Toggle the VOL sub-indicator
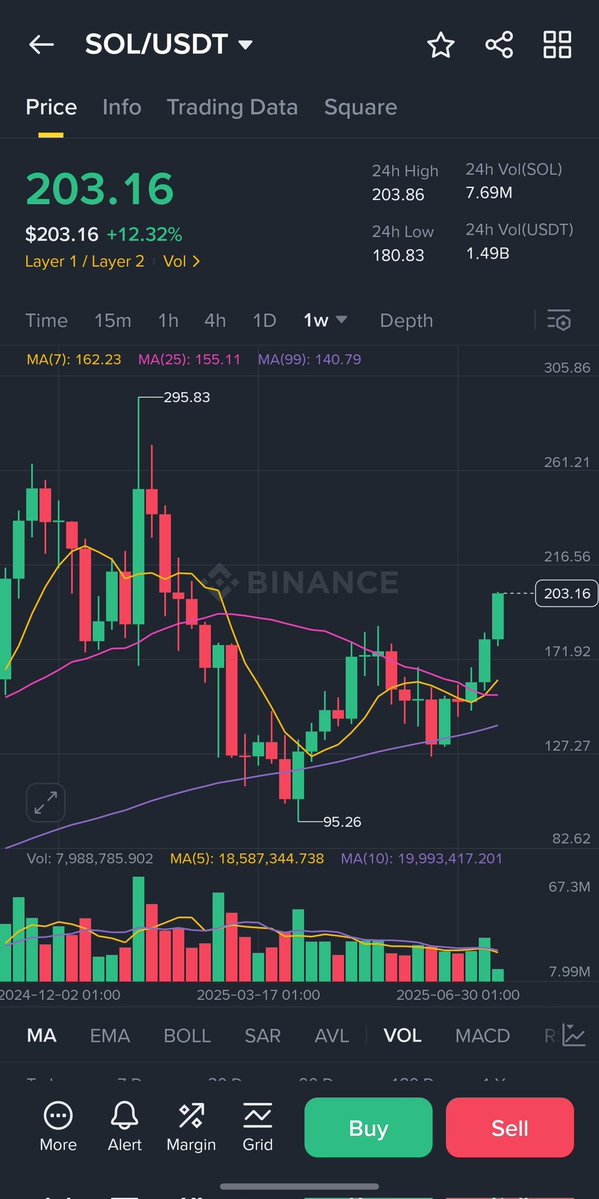 coord(402,1035)
